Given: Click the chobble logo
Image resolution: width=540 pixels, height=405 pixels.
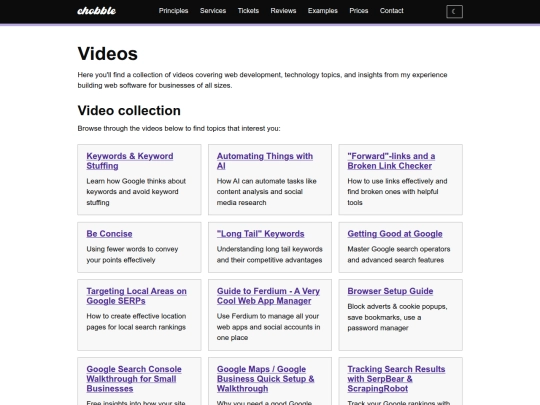Looking at the screenshot, I should [97, 11].
